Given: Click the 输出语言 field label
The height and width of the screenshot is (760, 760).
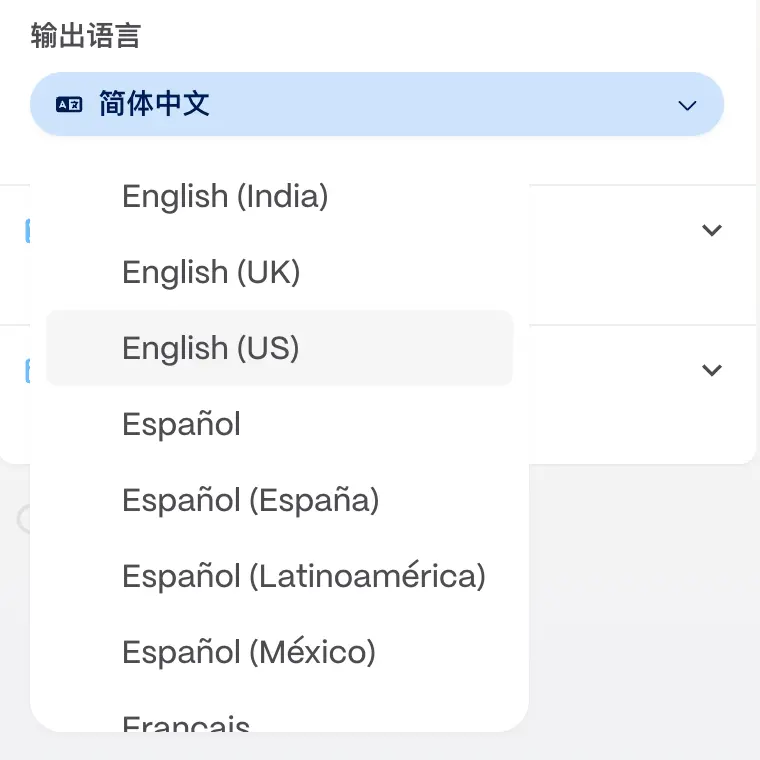Looking at the screenshot, I should 85,36.
